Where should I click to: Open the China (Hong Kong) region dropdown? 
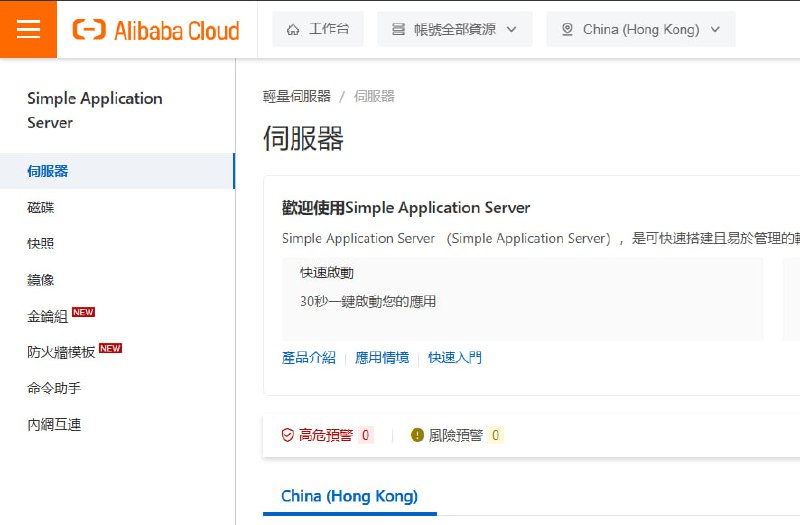[x=641, y=29]
